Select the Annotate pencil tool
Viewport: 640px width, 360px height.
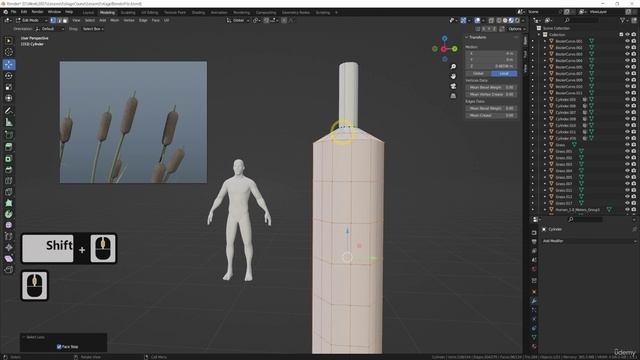pos(9,111)
